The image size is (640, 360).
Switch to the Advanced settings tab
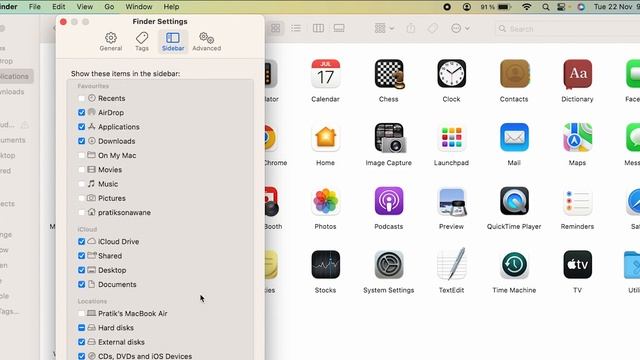coord(207,42)
